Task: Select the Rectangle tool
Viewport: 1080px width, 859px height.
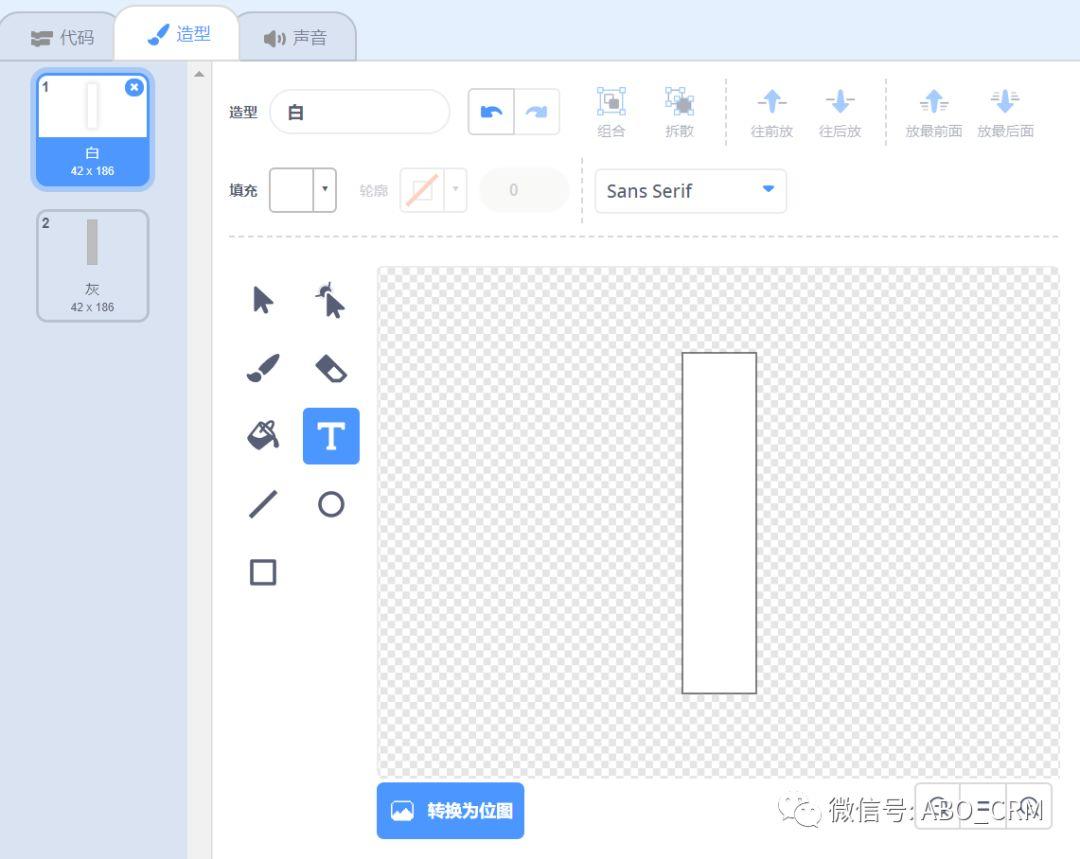Action: pyautogui.click(x=263, y=572)
